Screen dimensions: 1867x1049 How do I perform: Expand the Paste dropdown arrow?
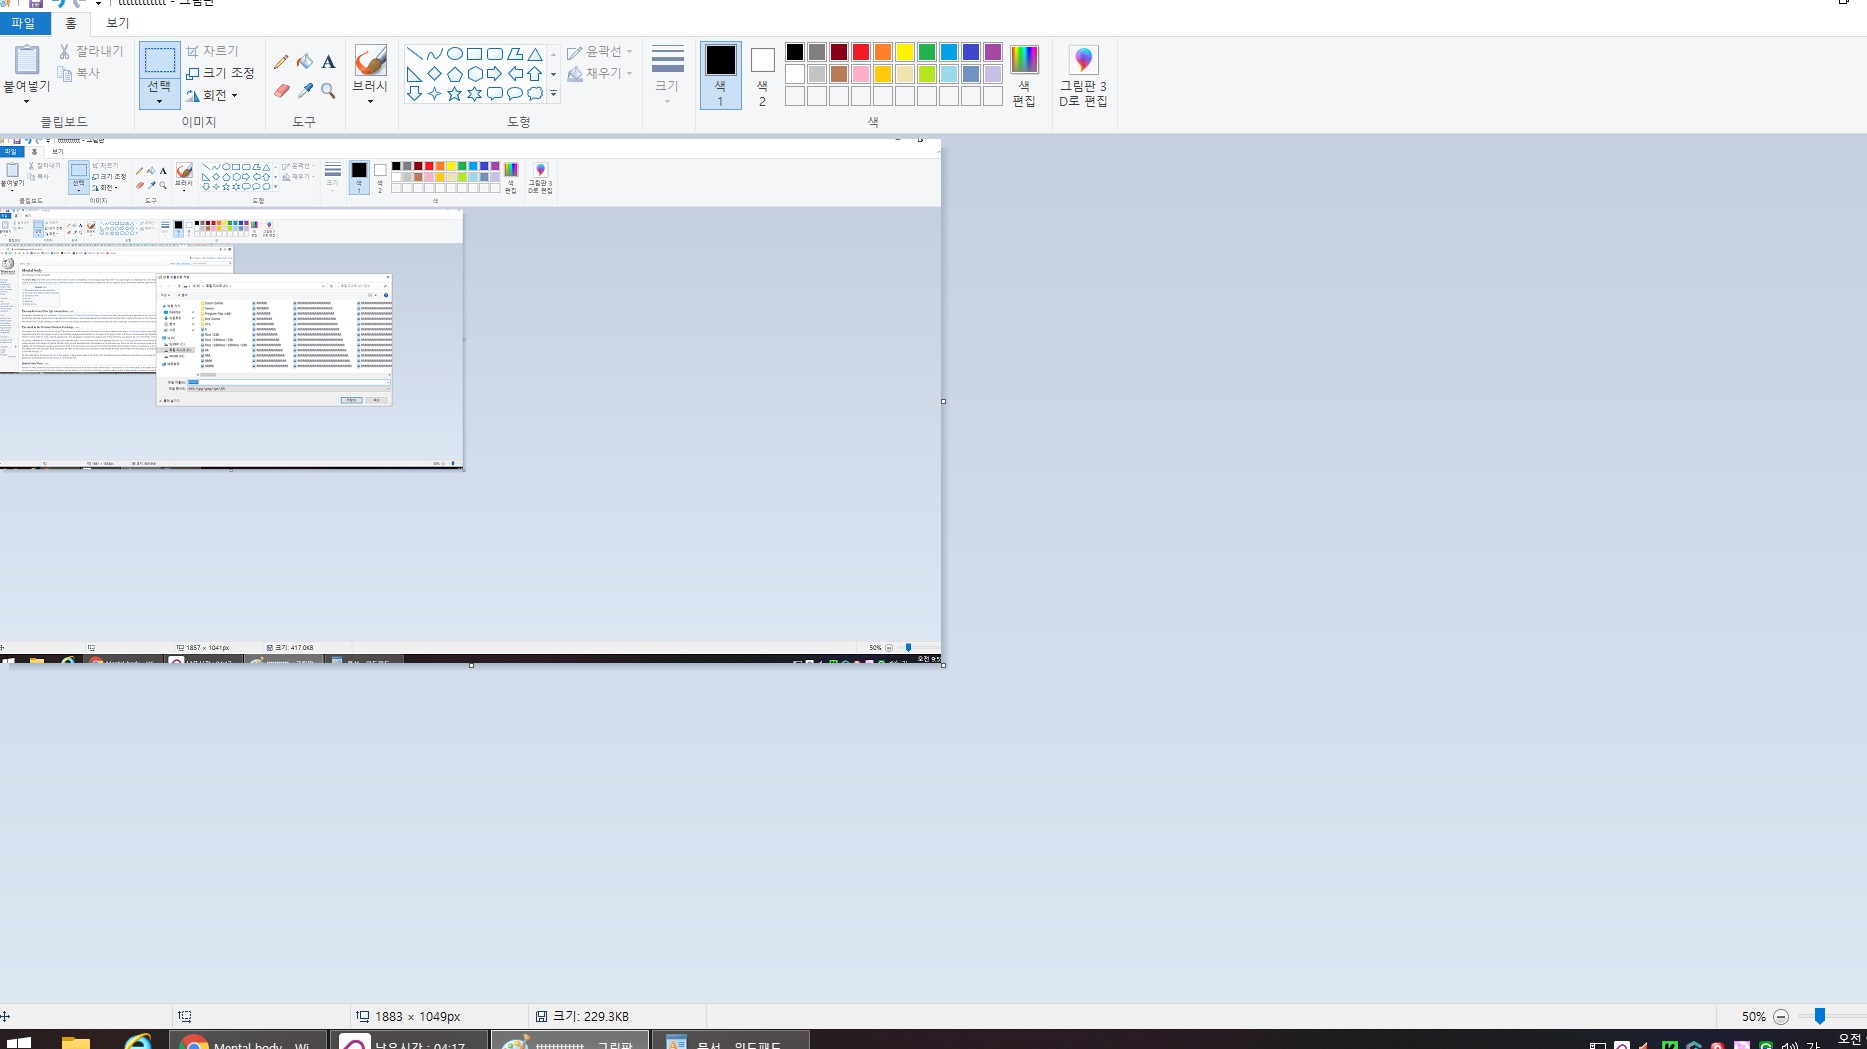tap(27, 102)
